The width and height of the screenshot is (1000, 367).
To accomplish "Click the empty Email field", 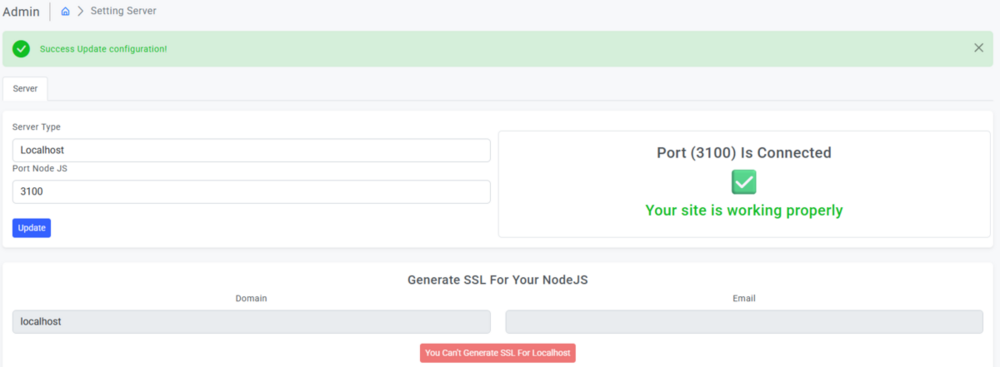I will [x=744, y=322].
